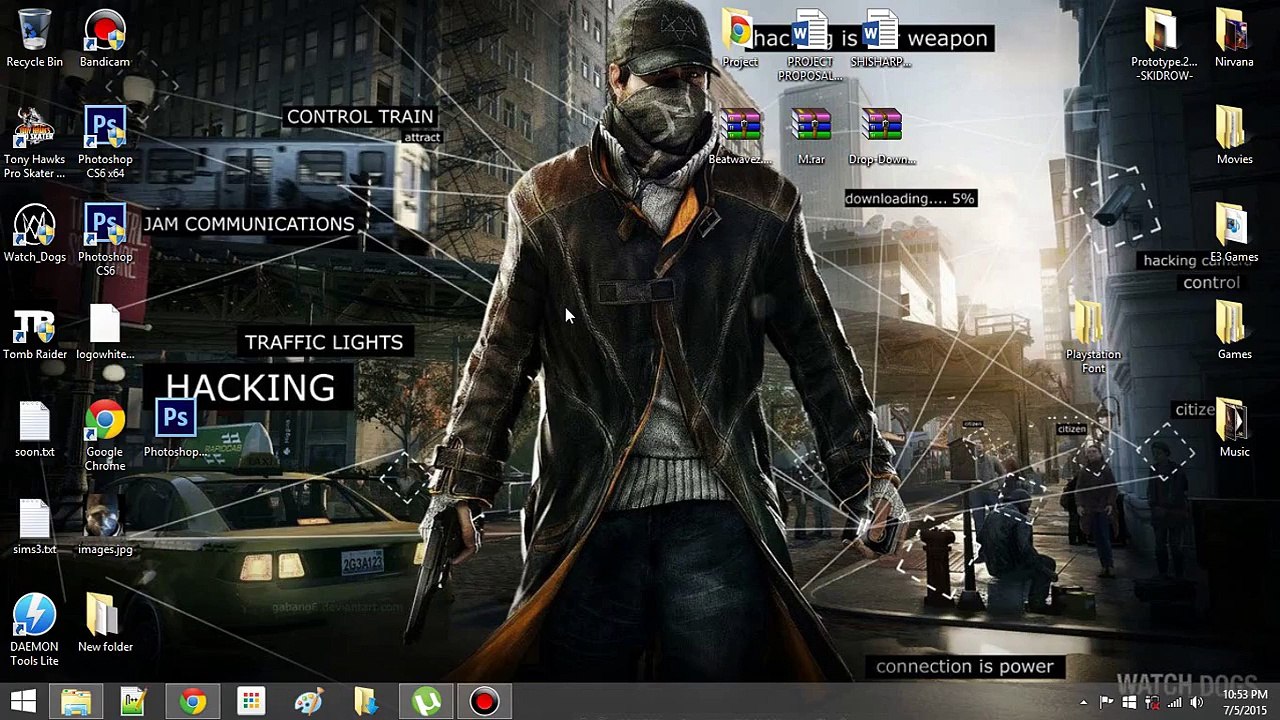Screen dimensions: 1280x720
Task: Select the PROJECT PROPOSAL Word document
Action: tap(810, 45)
